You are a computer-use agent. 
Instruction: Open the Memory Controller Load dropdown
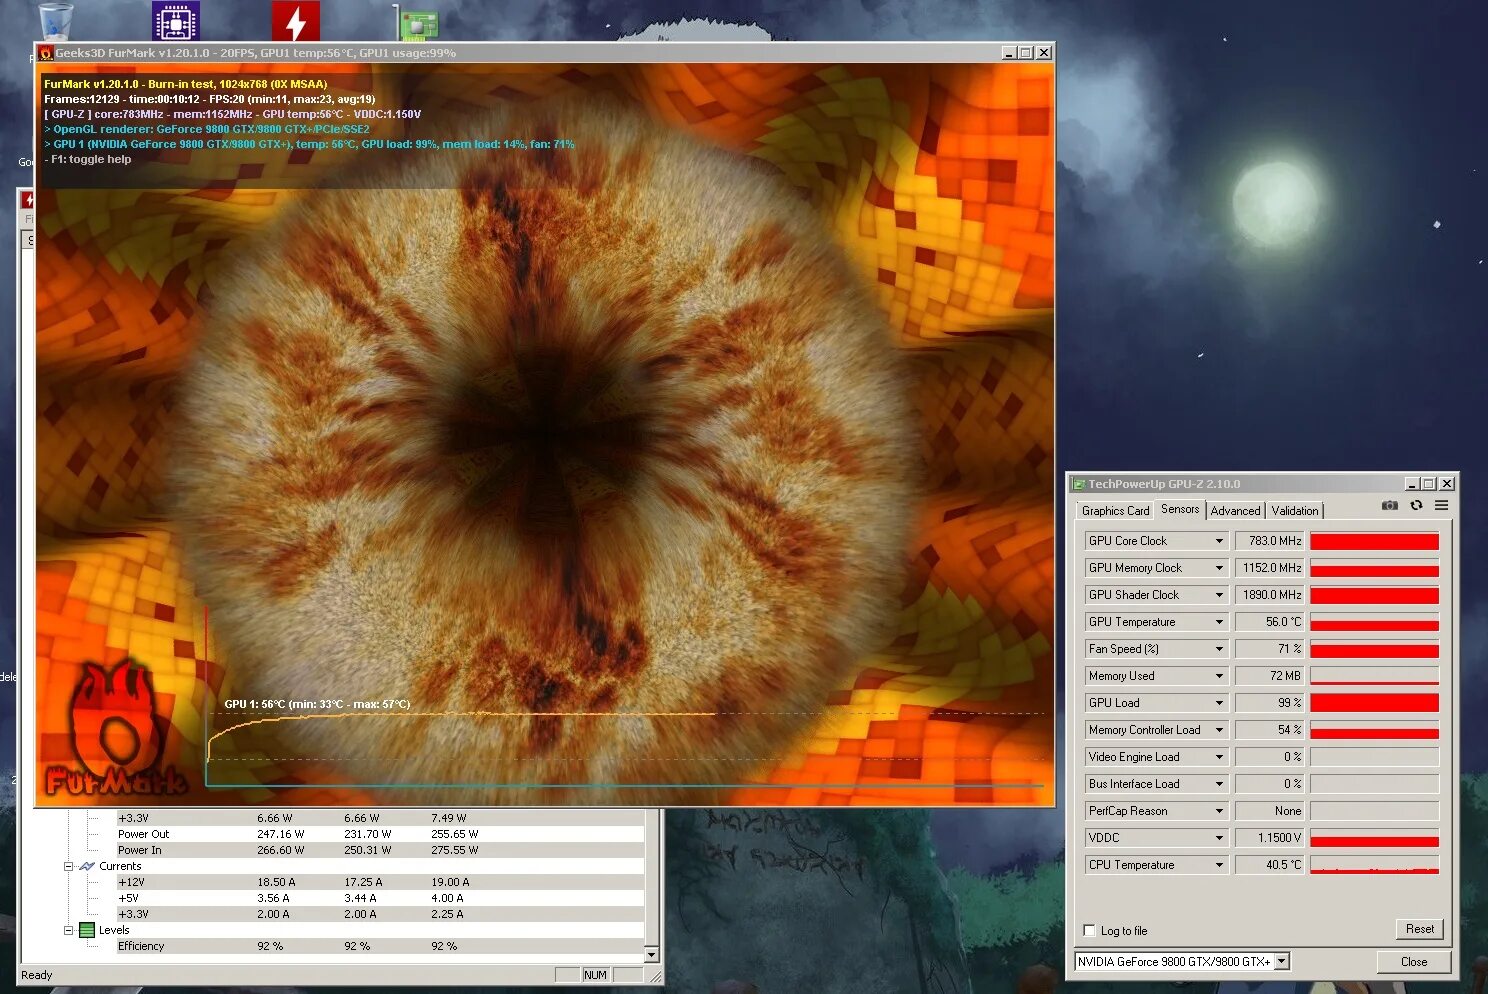point(1219,730)
